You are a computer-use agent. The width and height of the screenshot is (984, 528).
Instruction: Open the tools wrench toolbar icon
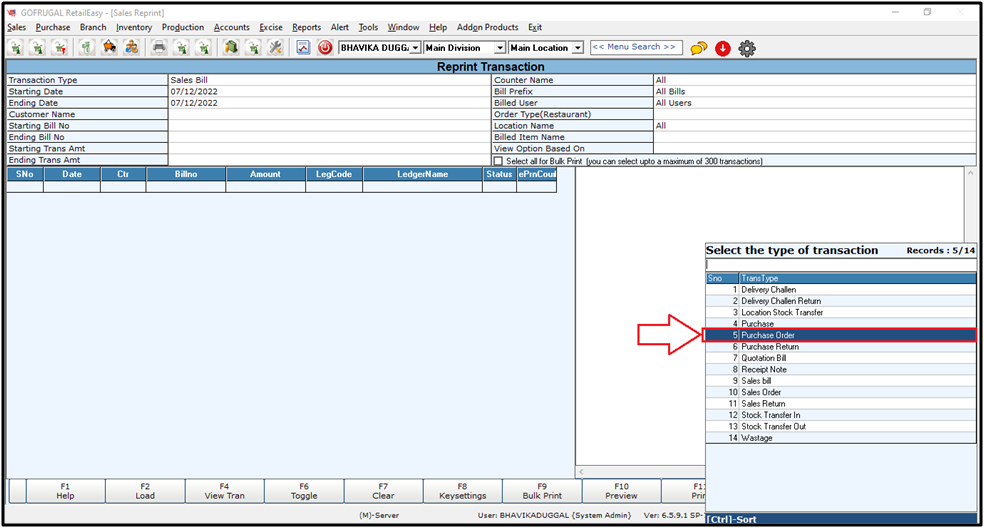(275, 48)
